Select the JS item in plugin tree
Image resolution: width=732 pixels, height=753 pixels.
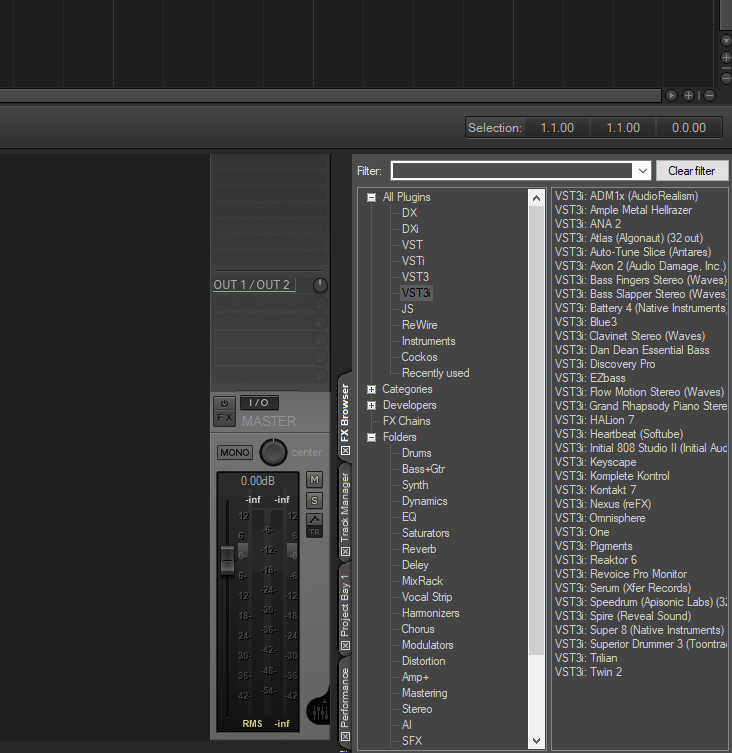click(407, 309)
